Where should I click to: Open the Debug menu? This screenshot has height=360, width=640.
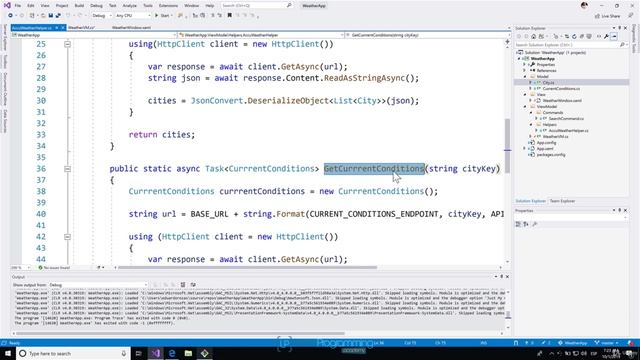[96, 6]
